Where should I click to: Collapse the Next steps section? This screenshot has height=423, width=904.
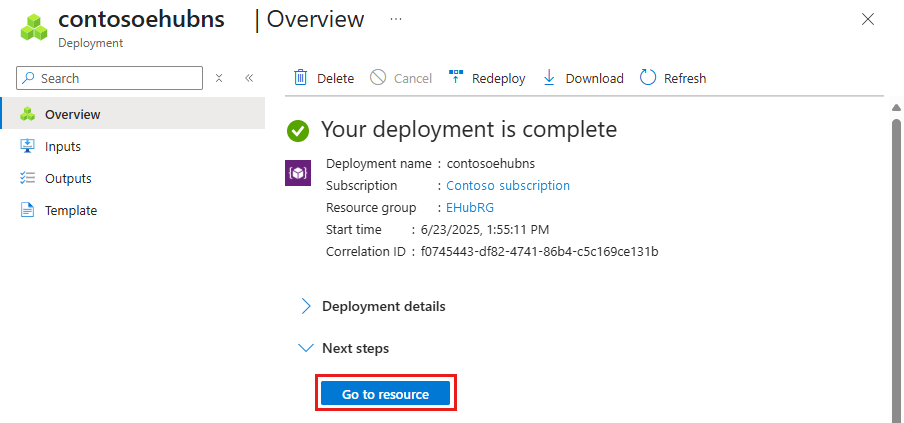[x=307, y=348]
